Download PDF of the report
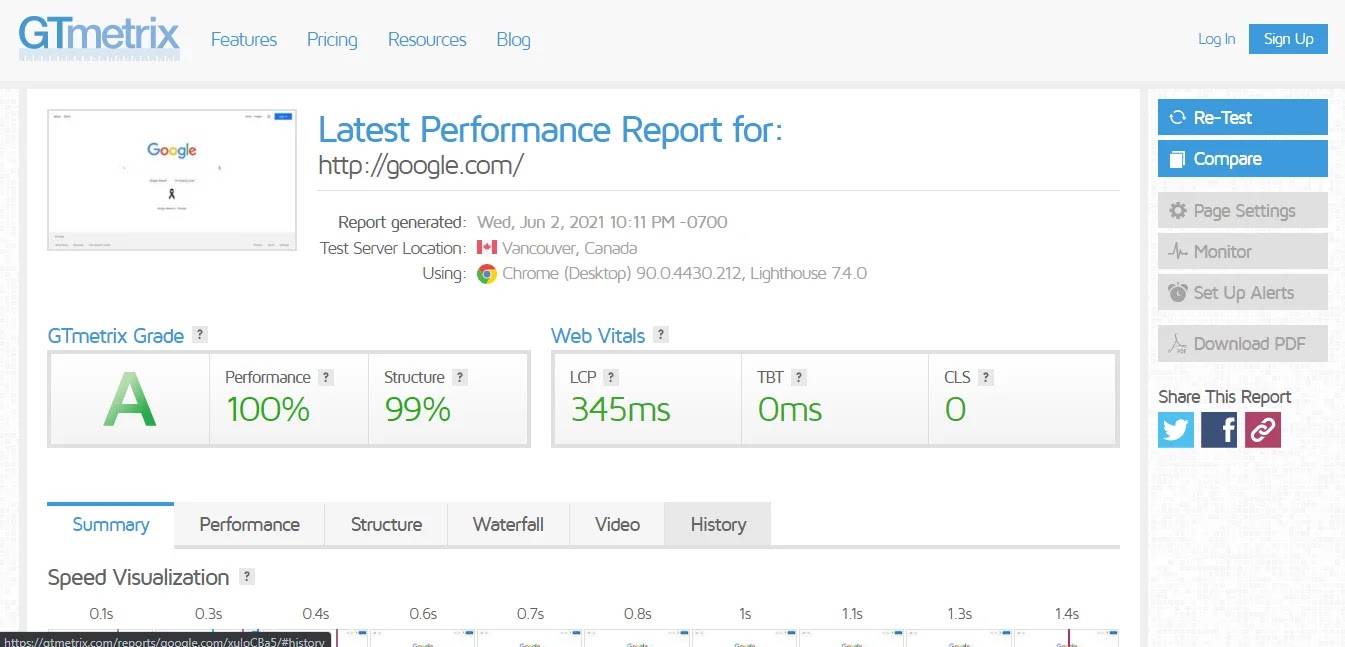 (1243, 343)
